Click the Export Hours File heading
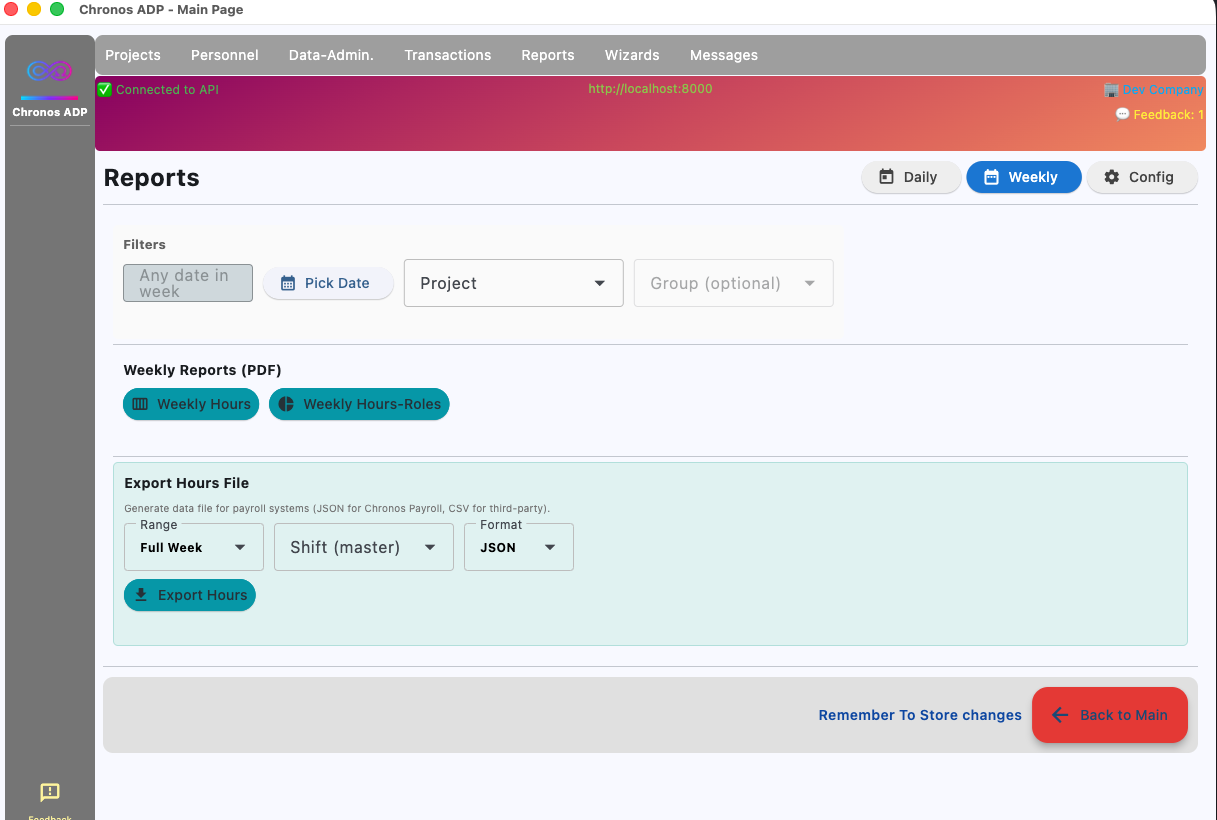The width and height of the screenshot is (1217, 820). pyautogui.click(x=187, y=483)
